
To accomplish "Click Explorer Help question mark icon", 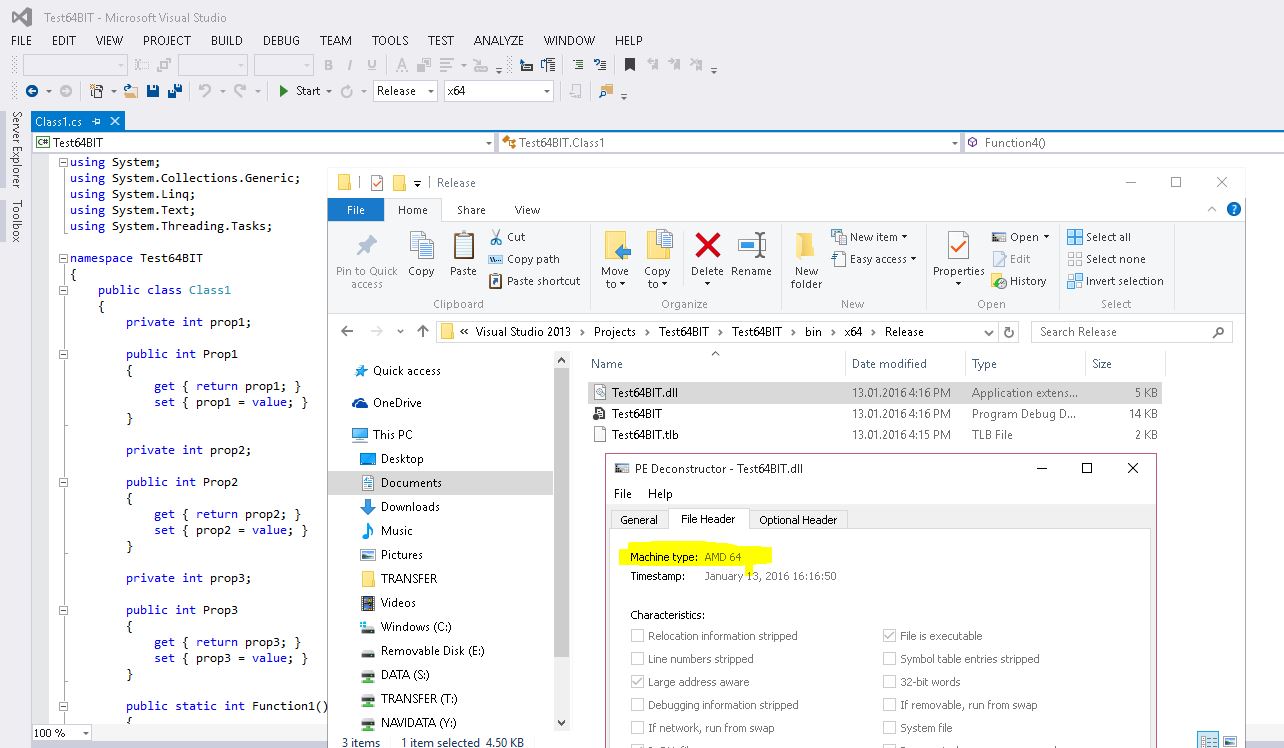I will click(x=1234, y=209).
